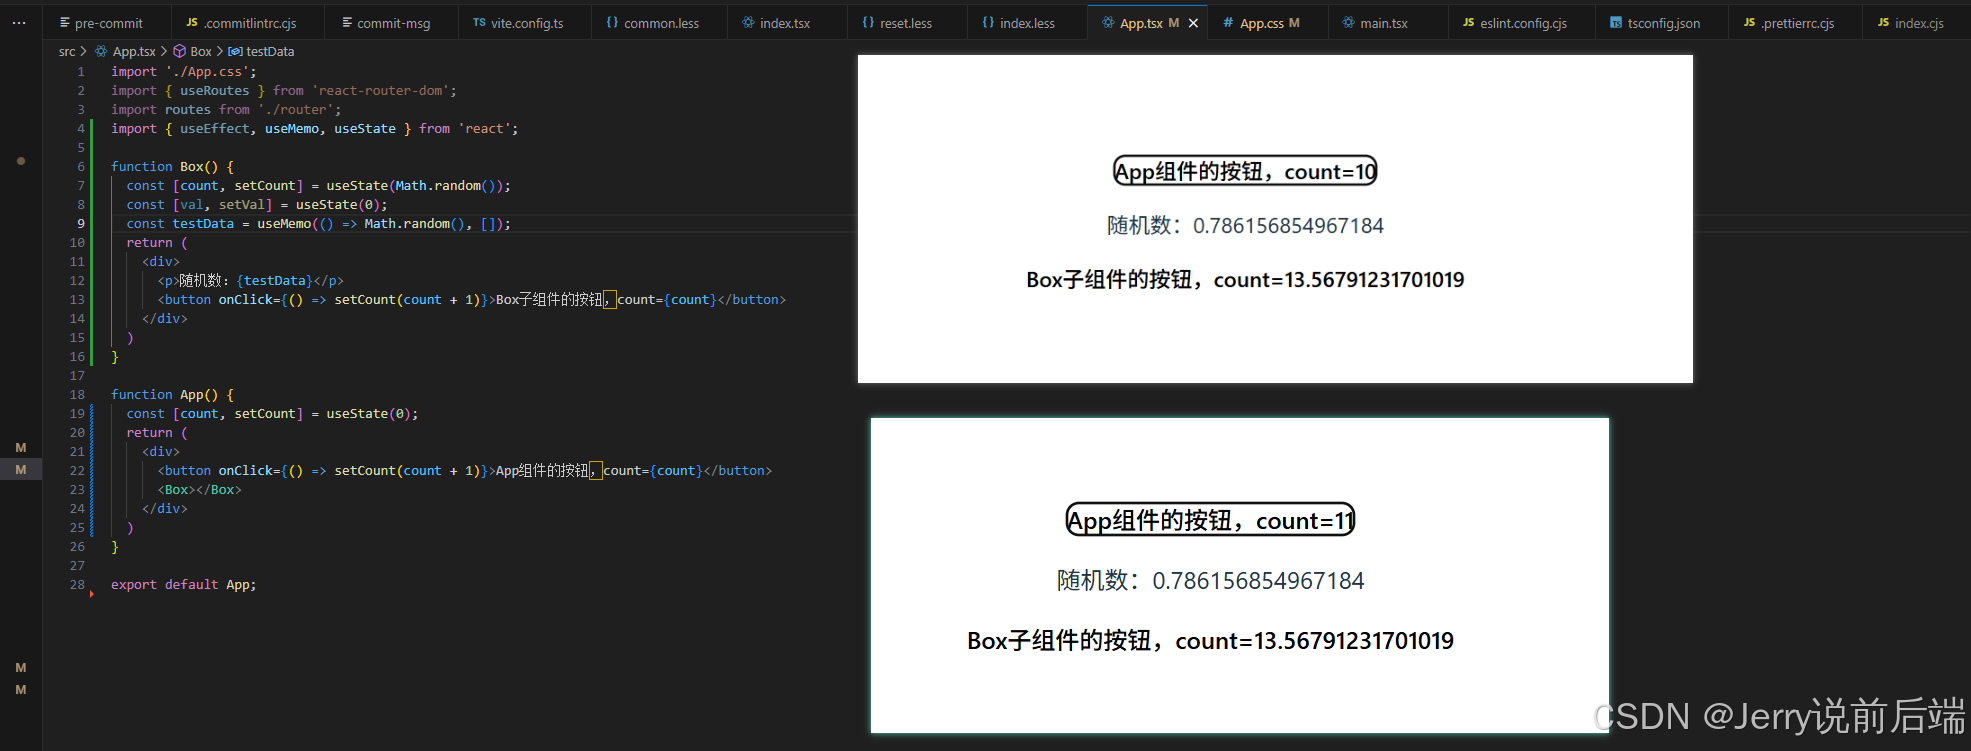This screenshot has width=1971, height=751.
Task: Click the React icon on main.tsx tab
Action: [1348, 23]
